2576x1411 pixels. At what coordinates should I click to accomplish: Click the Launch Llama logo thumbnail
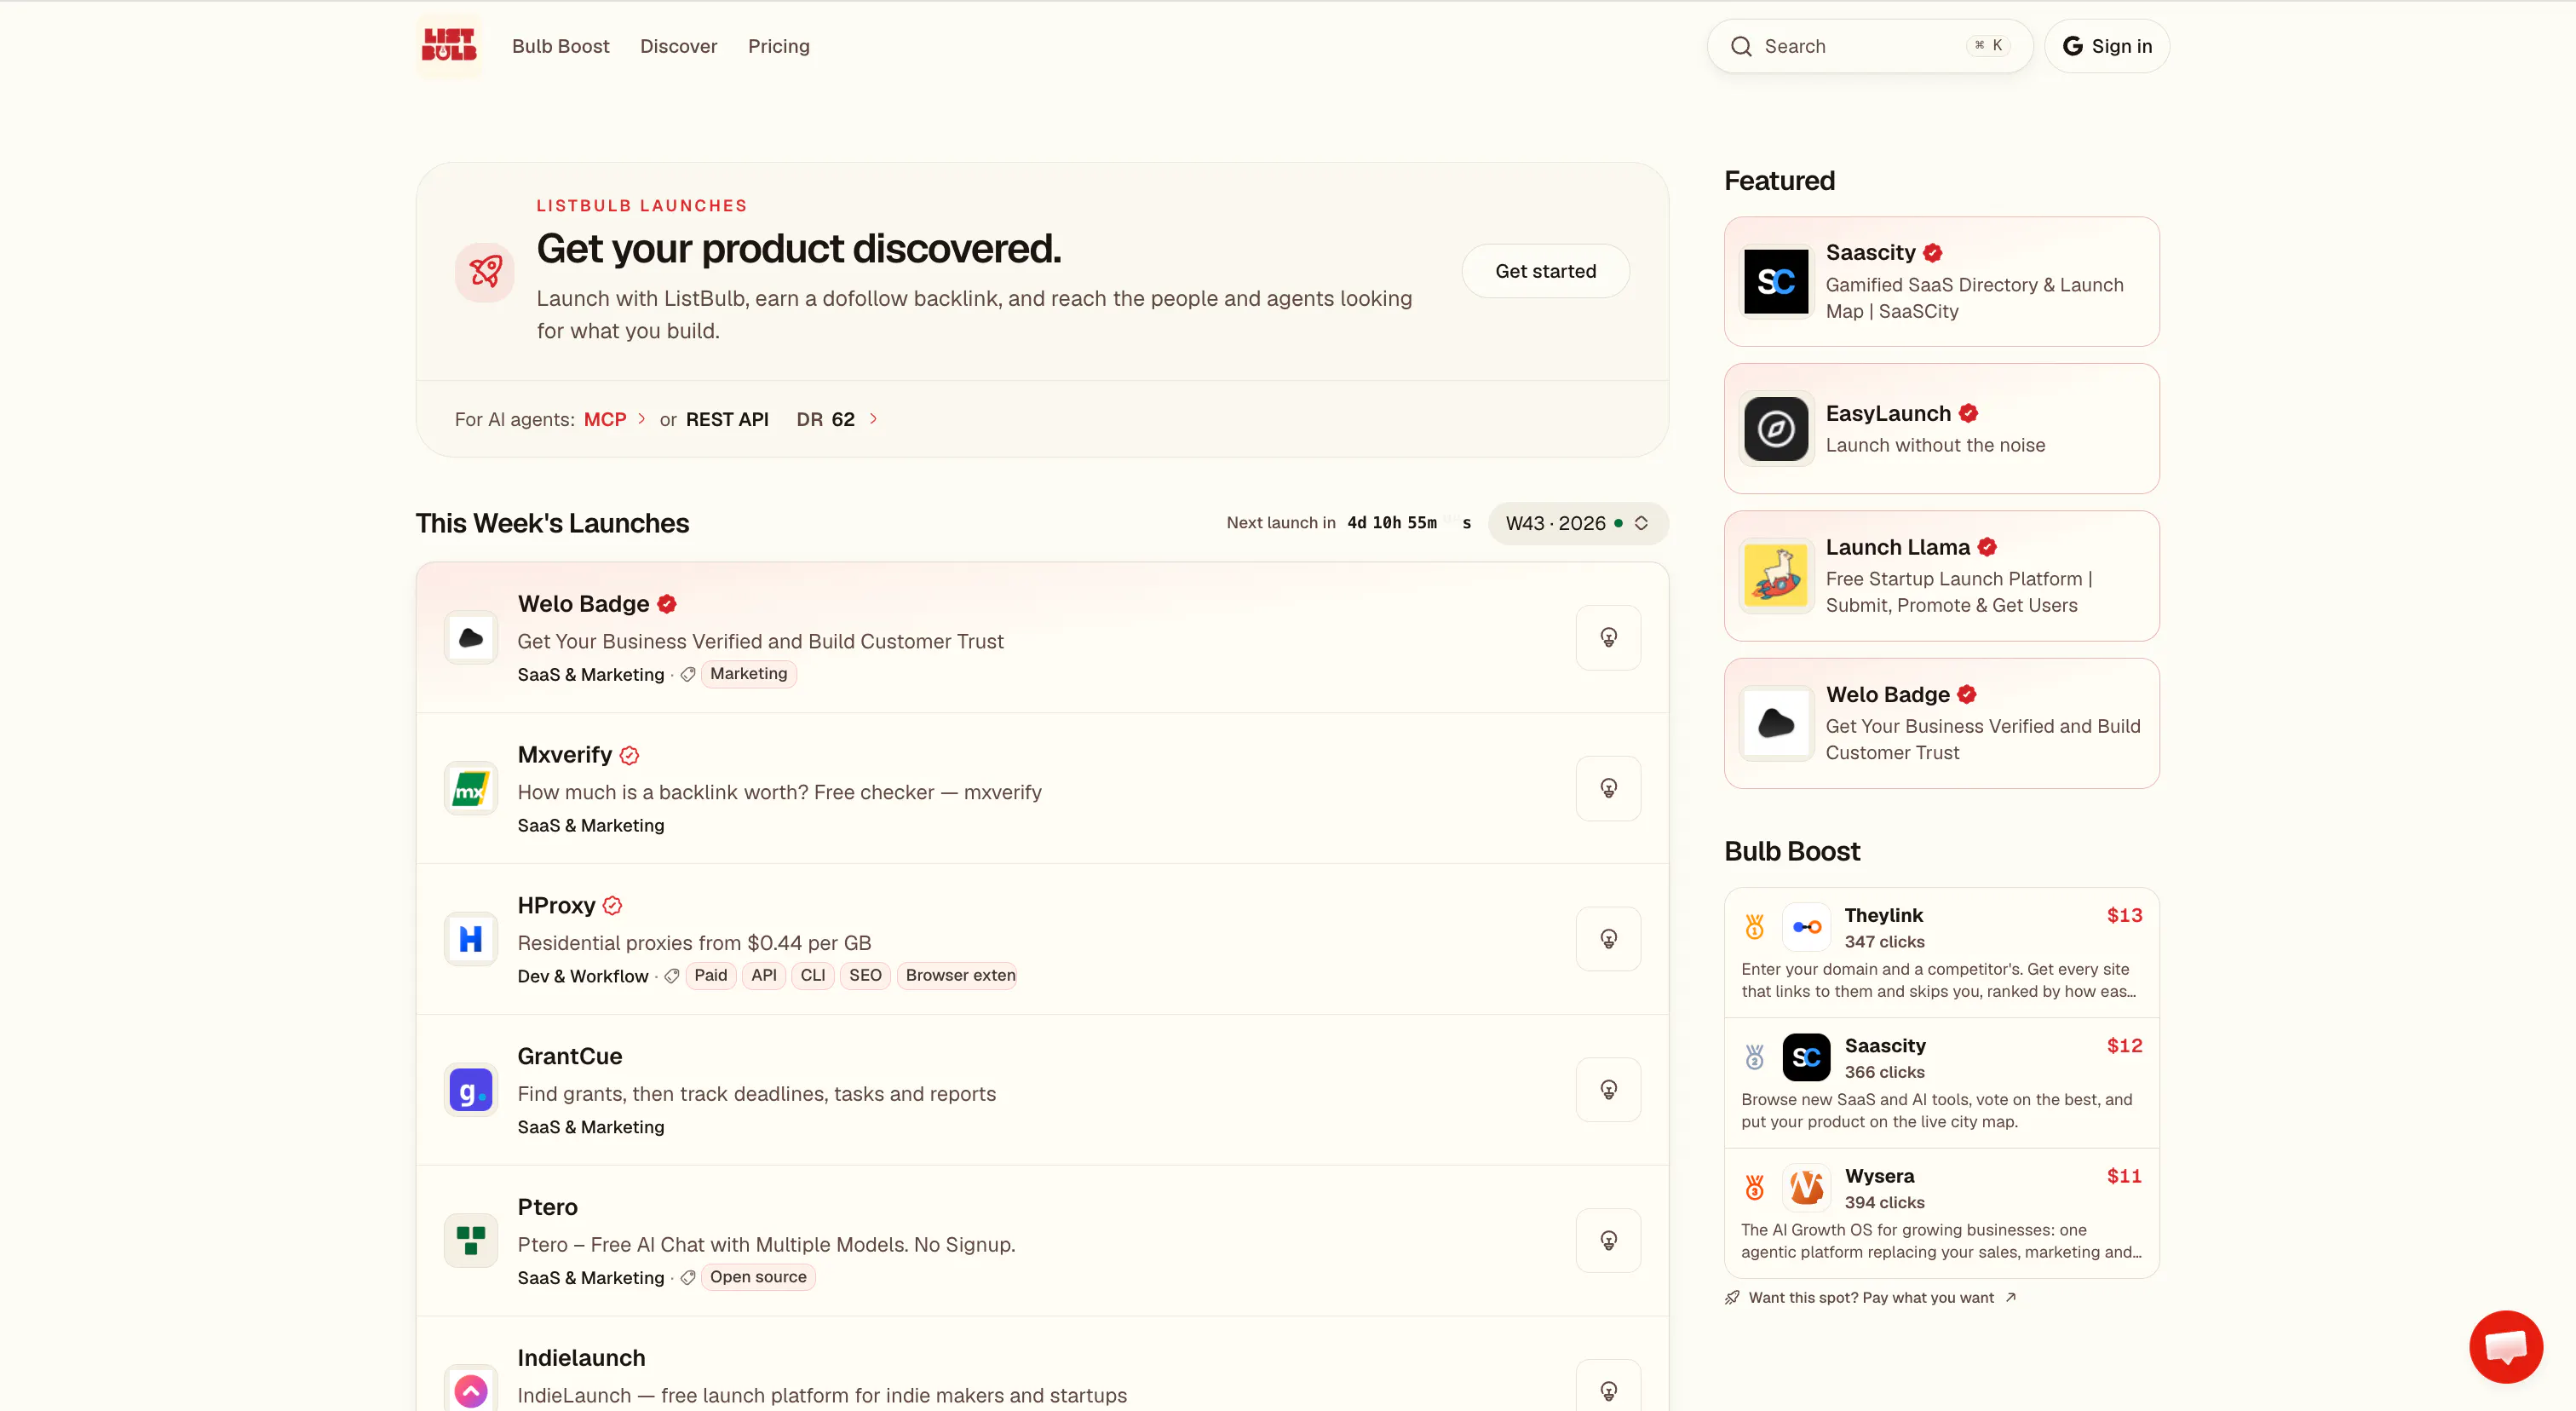1776,576
